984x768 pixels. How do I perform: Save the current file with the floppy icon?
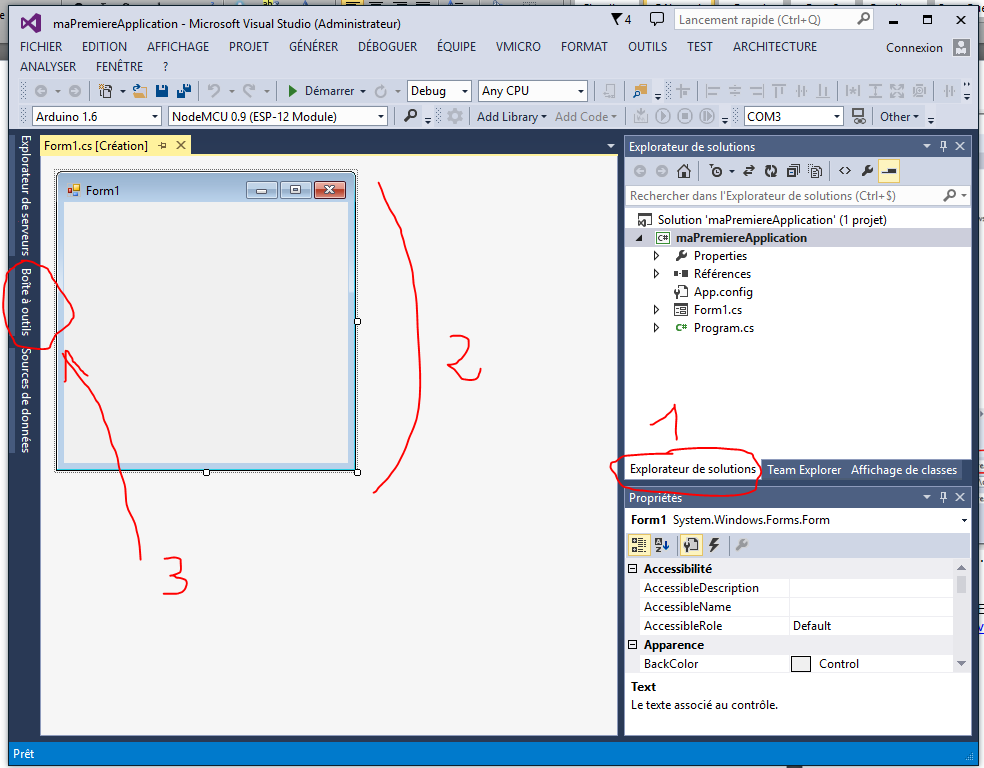(162, 91)
